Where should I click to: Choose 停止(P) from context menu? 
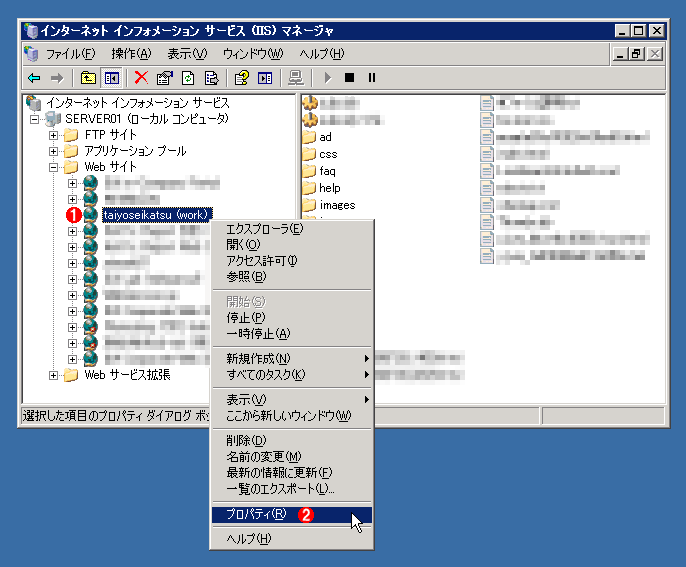point(292,318)
